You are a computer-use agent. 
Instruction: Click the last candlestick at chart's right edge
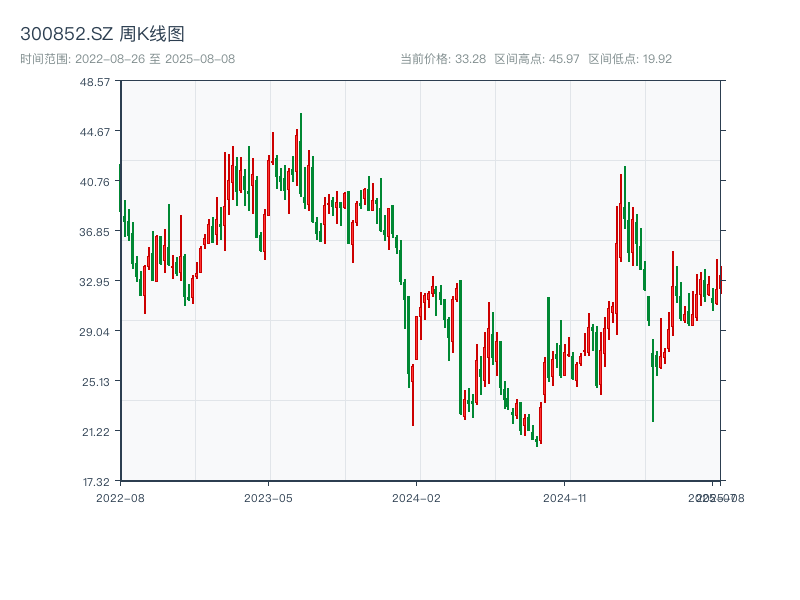click(720, 282)
